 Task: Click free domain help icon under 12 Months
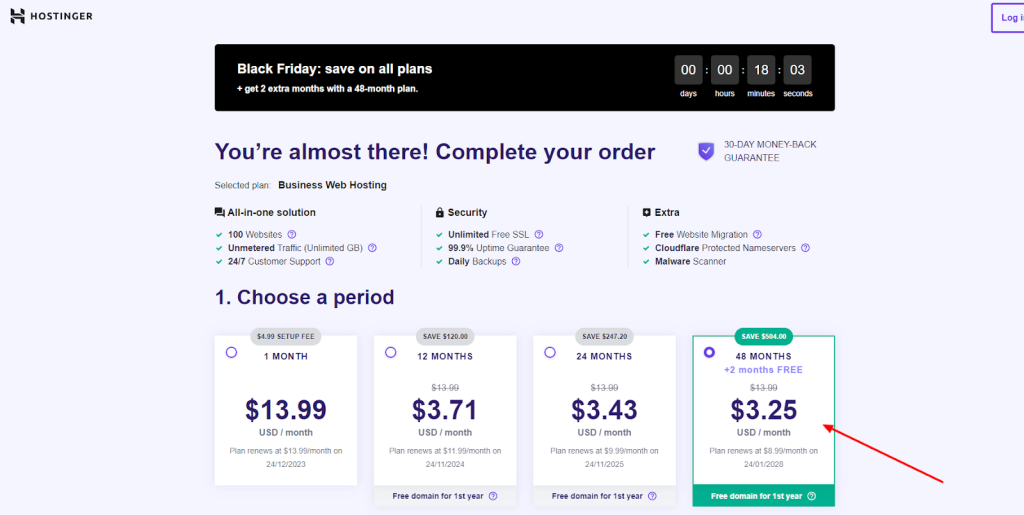click(x=493, y=496)
